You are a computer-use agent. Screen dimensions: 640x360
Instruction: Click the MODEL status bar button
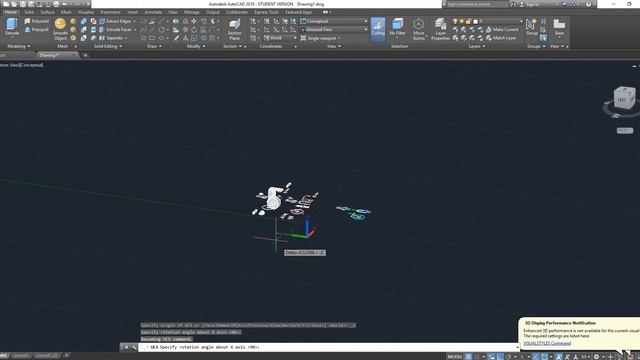pos(455,357)
